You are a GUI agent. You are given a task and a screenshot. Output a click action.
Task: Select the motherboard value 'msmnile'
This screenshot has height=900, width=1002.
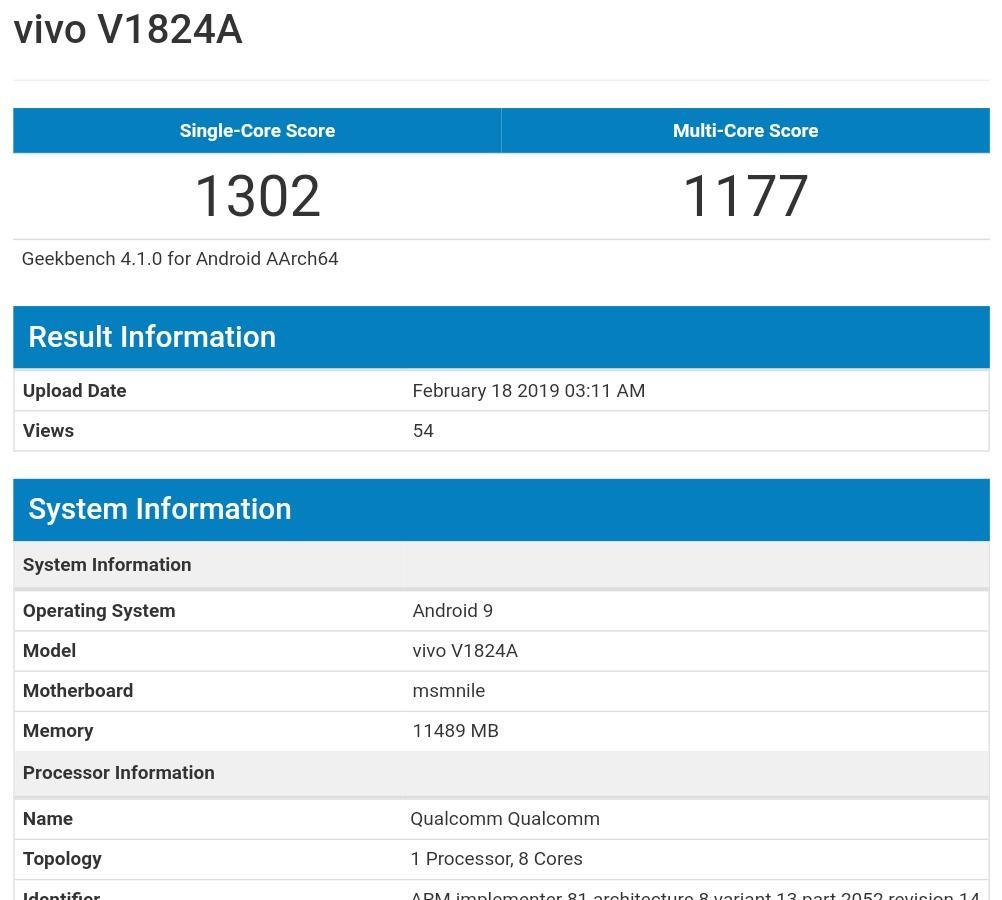449,691
